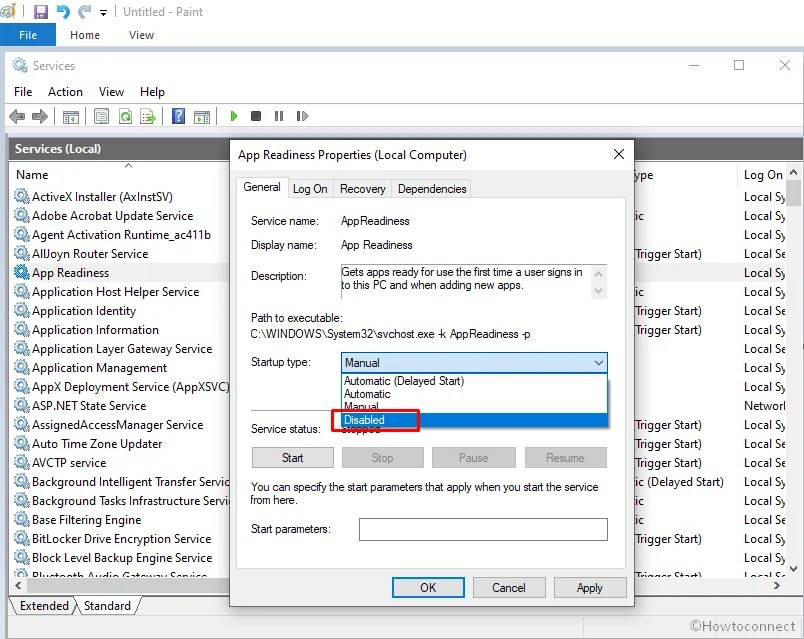The height and width of the screenshot is (639, 804).
Task: Save the Paint document with the floppy icon
Action: click(39, 11)
